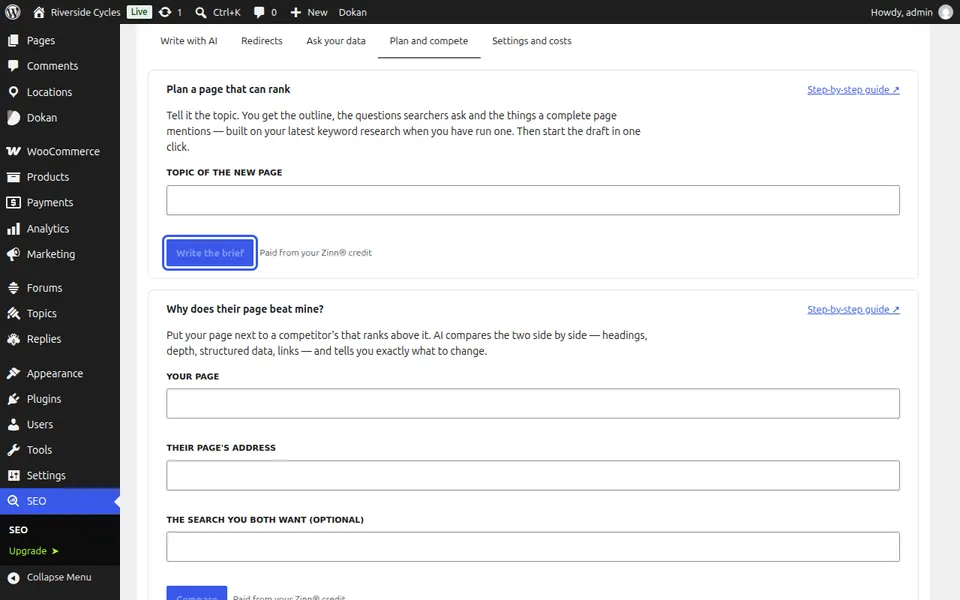This screenshot has width=960, height=600.
Task: Click the Ctrl+K search magnifier icon
Action: (x=201, y=12)
